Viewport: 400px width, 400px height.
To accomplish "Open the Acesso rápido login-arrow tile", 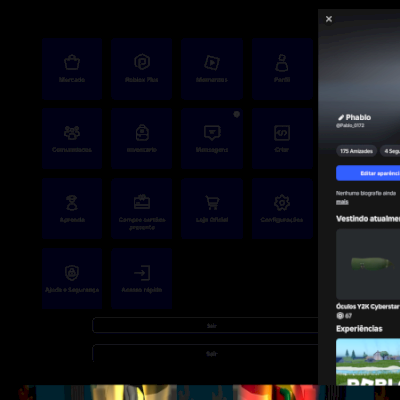I will click(x=142, y=278).
